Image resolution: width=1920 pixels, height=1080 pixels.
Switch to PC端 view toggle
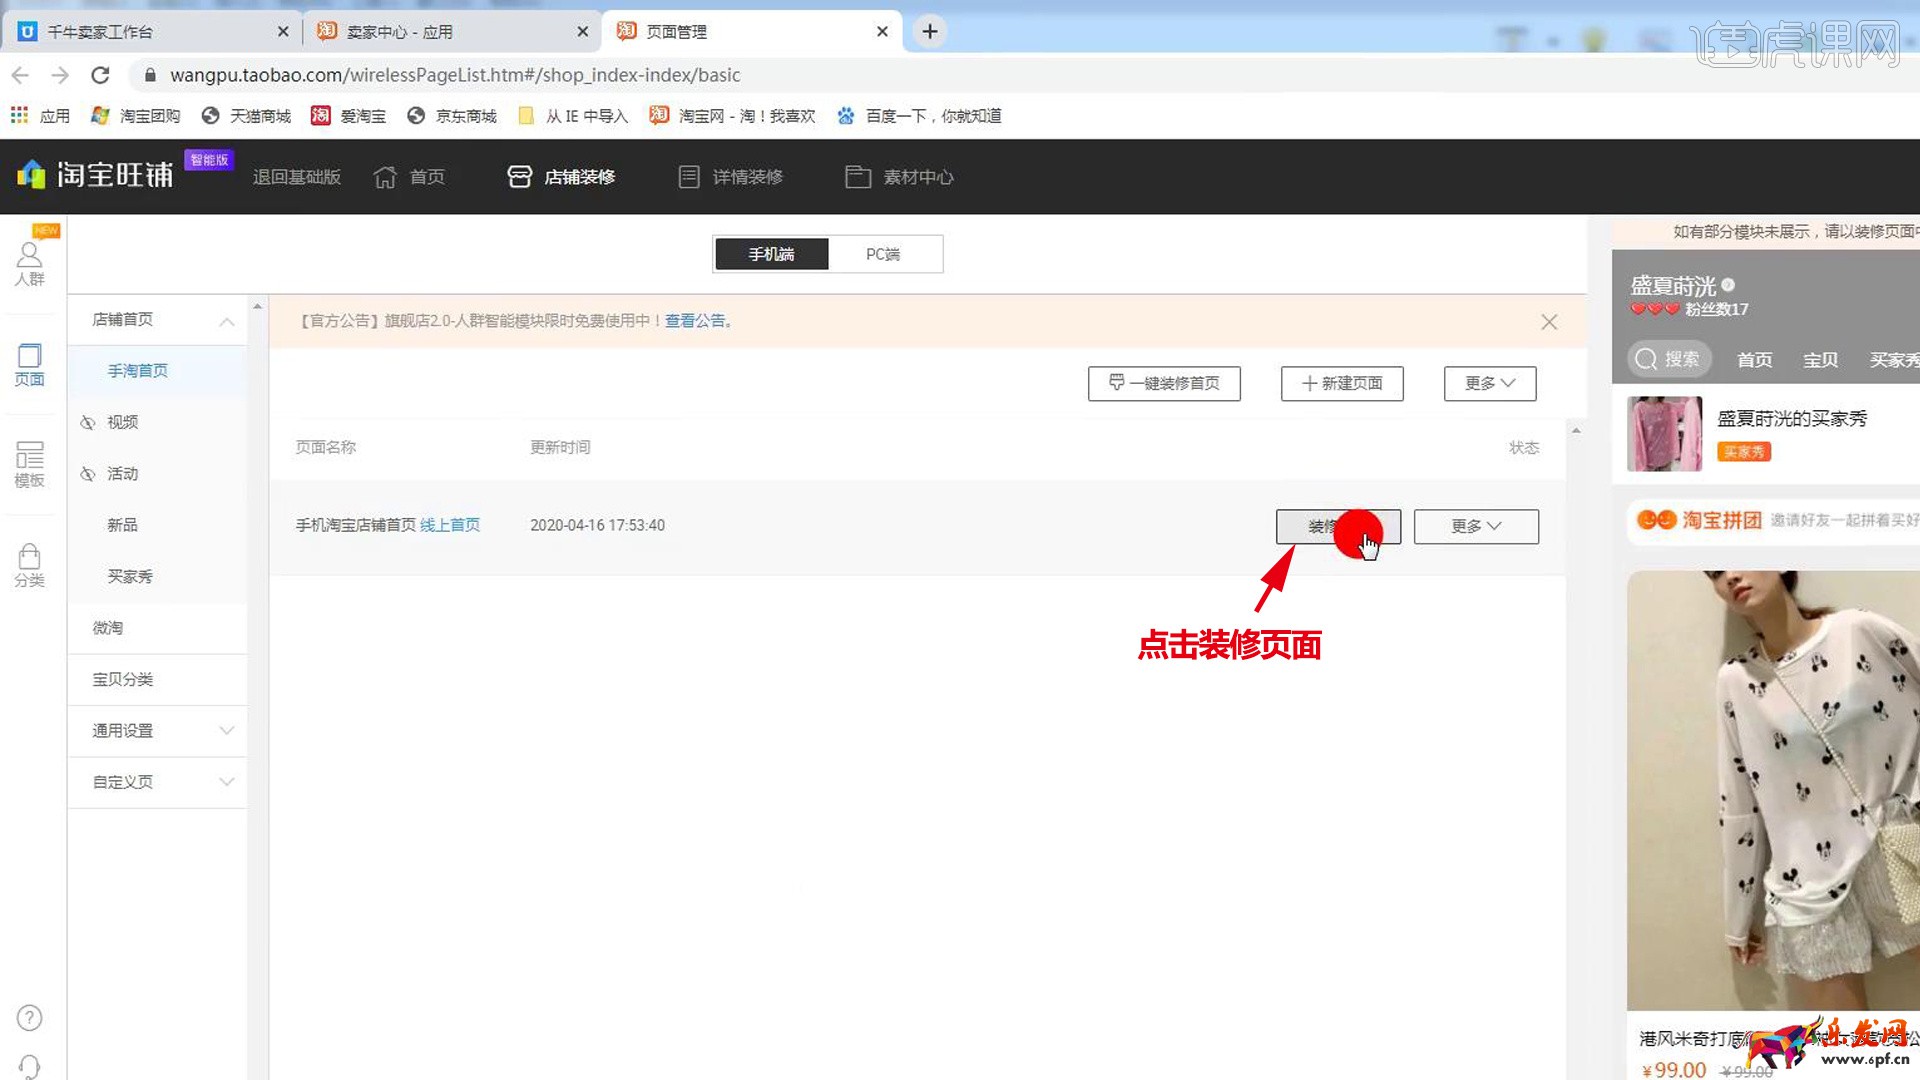[x=883, y=254]
